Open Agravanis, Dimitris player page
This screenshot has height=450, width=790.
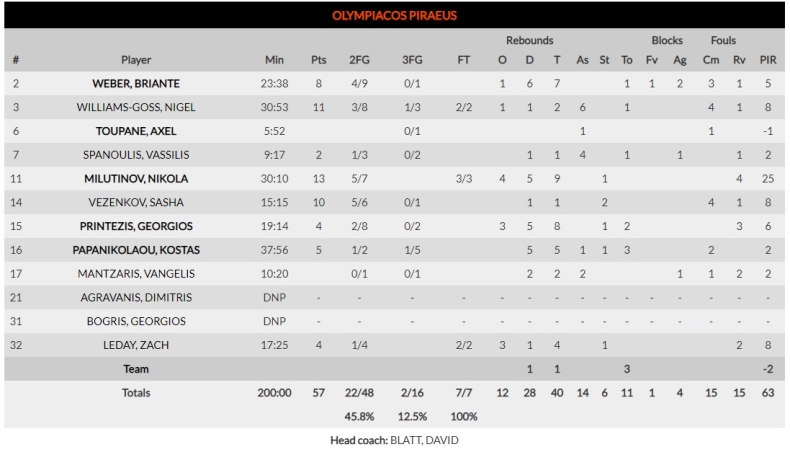[136, 298]
